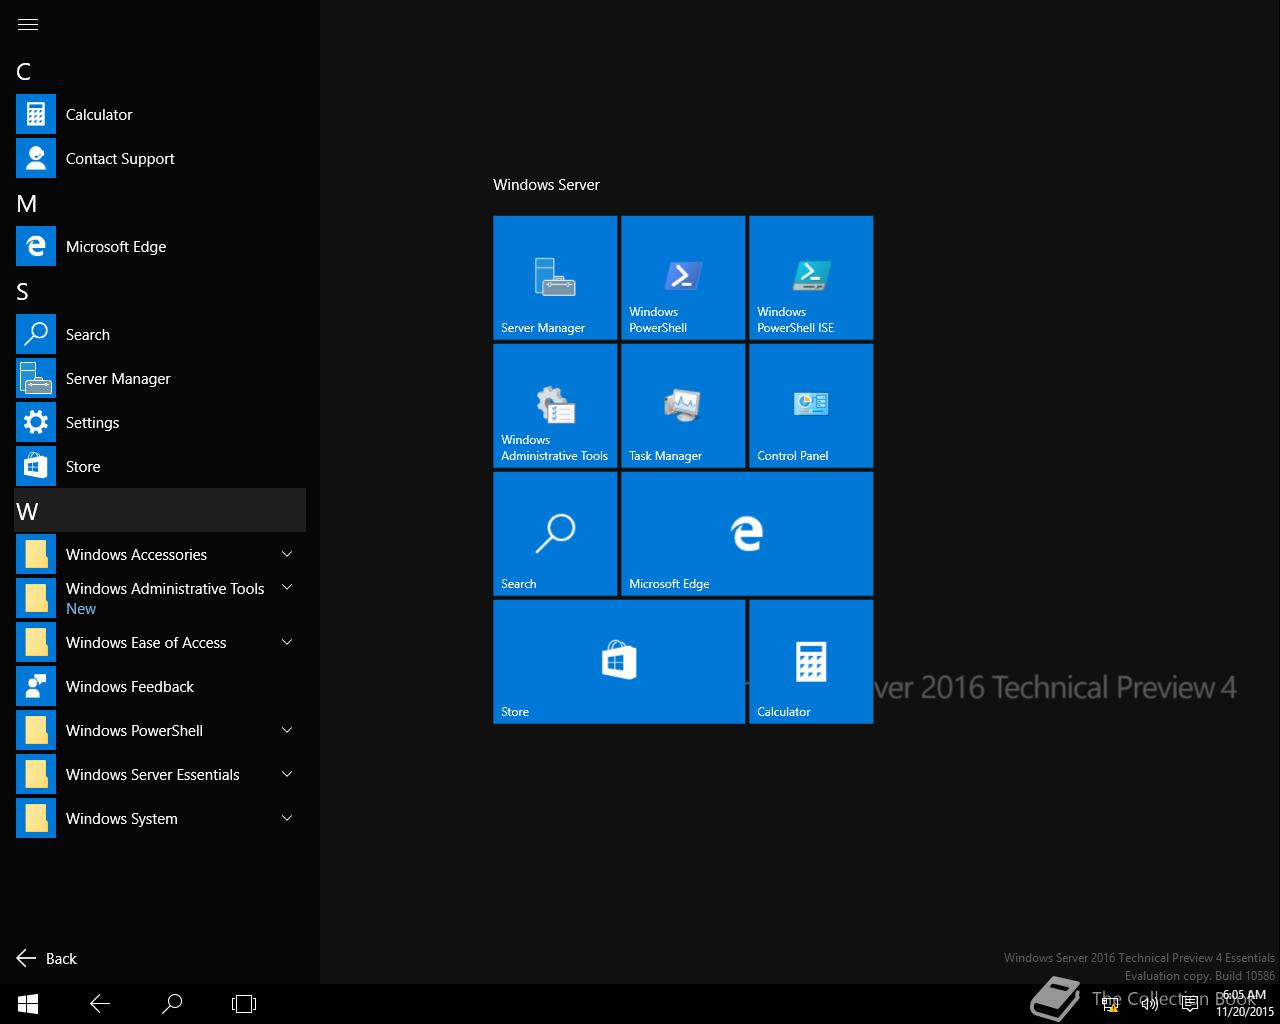Expand the Windows Accessories folder chevron
1280x1024 pixels.
click(x=287, y=554)
